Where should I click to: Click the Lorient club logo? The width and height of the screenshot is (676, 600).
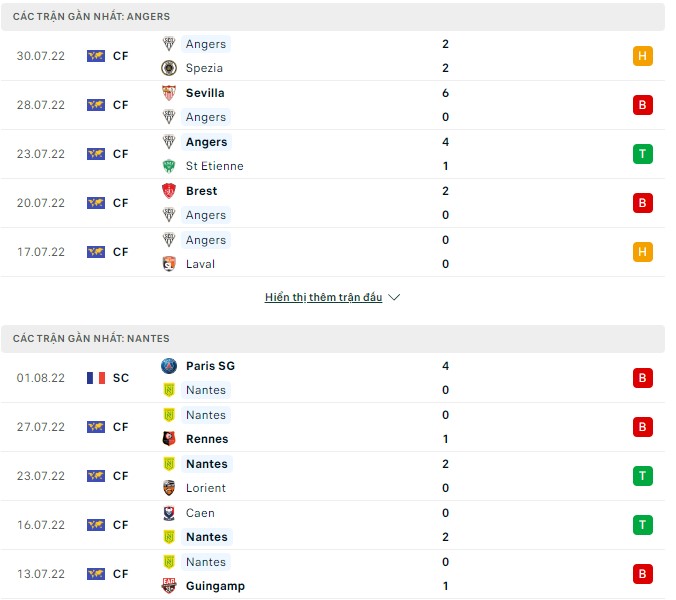169,488
